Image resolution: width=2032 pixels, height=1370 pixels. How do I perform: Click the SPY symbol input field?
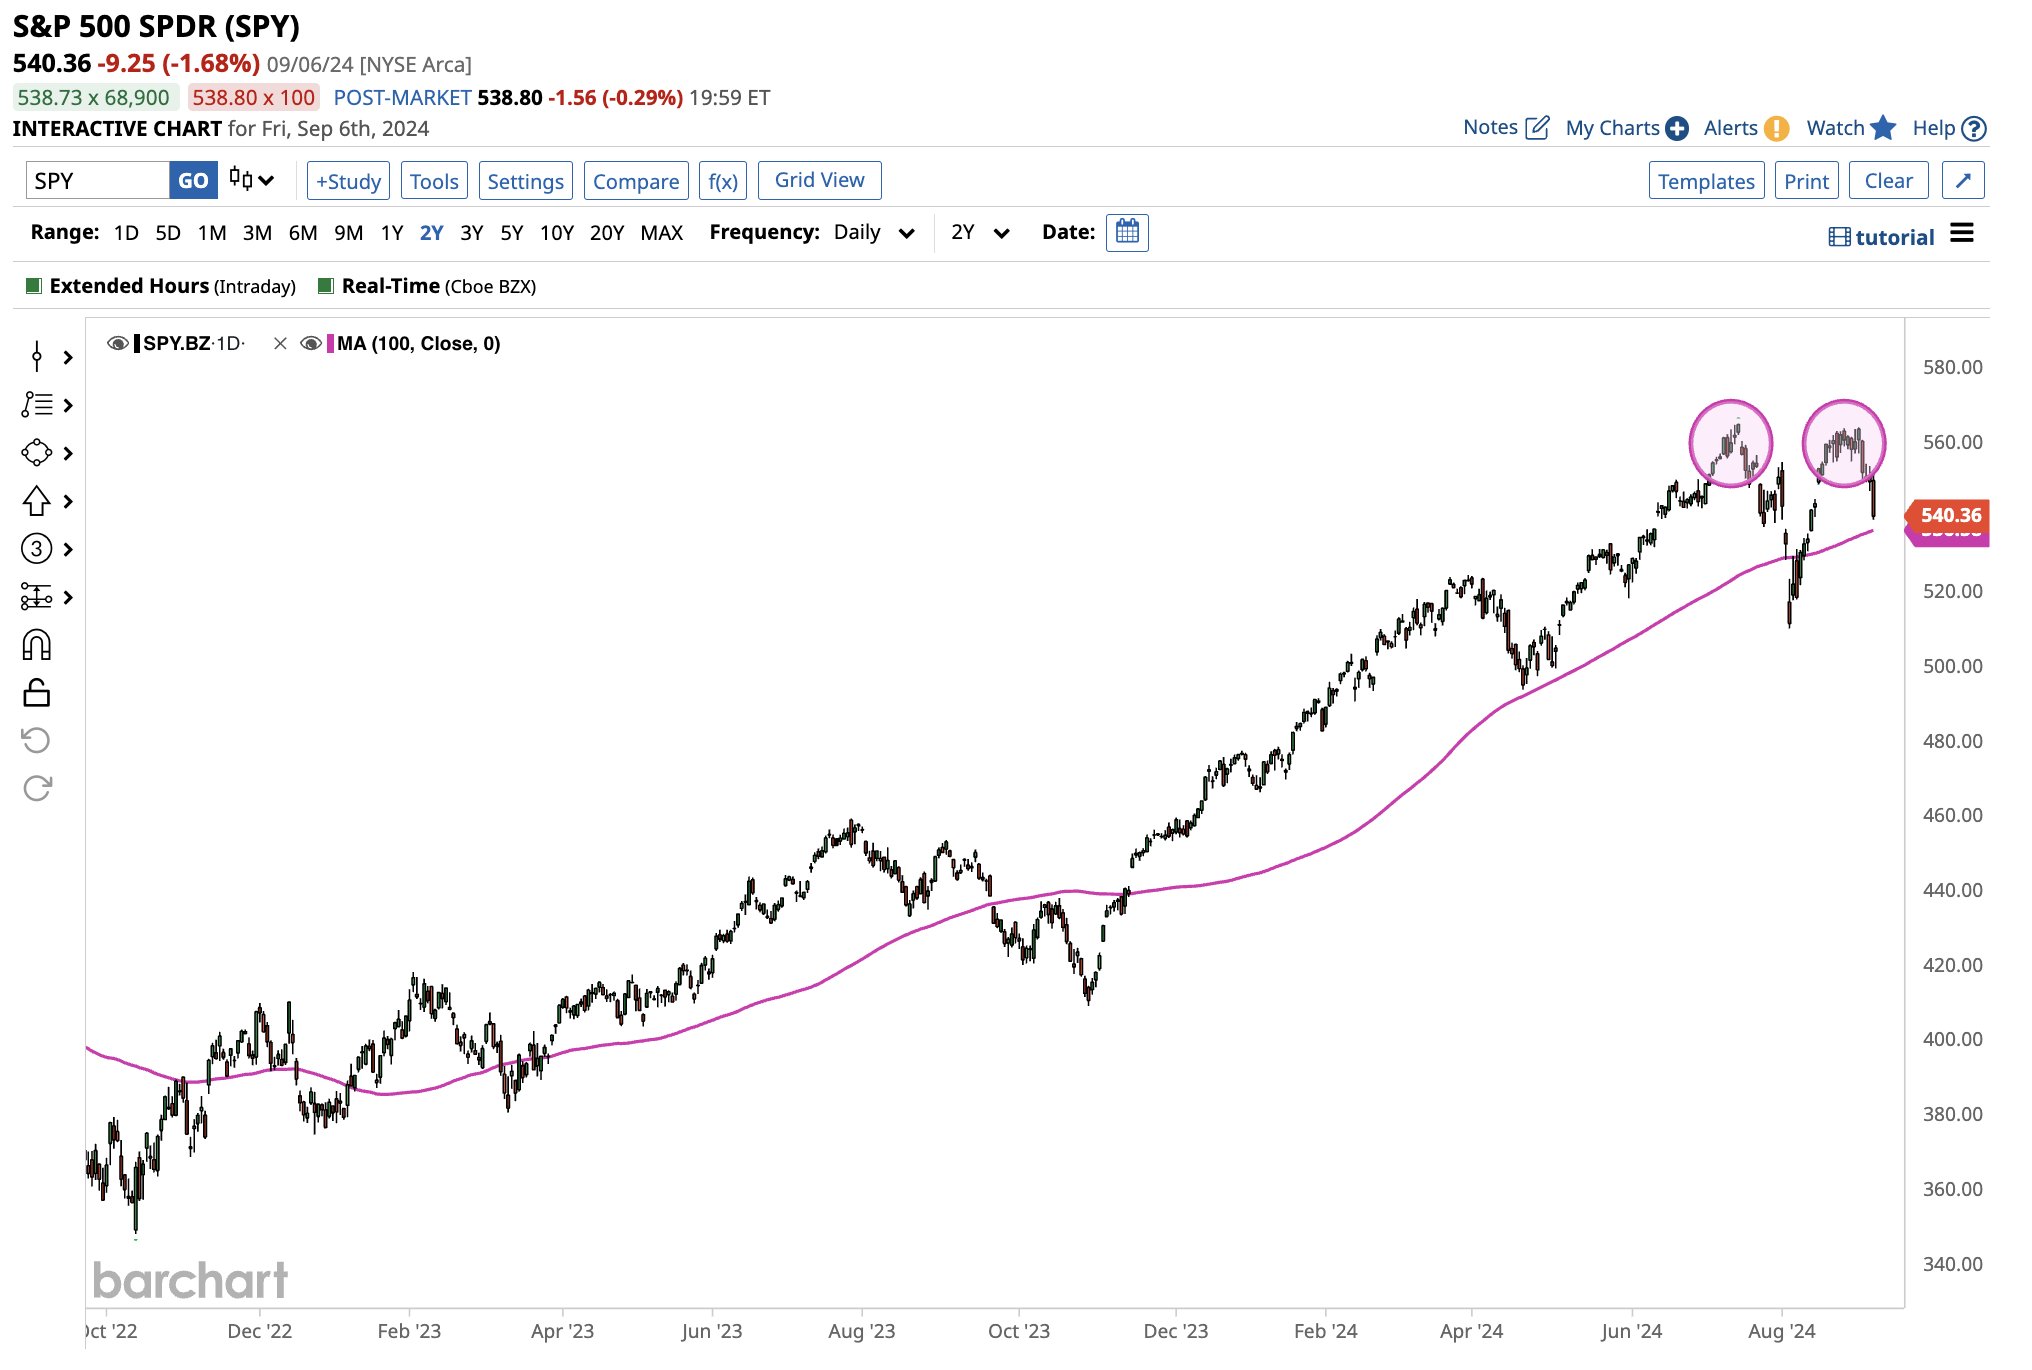pyautogui.click(x=97, y=181)
